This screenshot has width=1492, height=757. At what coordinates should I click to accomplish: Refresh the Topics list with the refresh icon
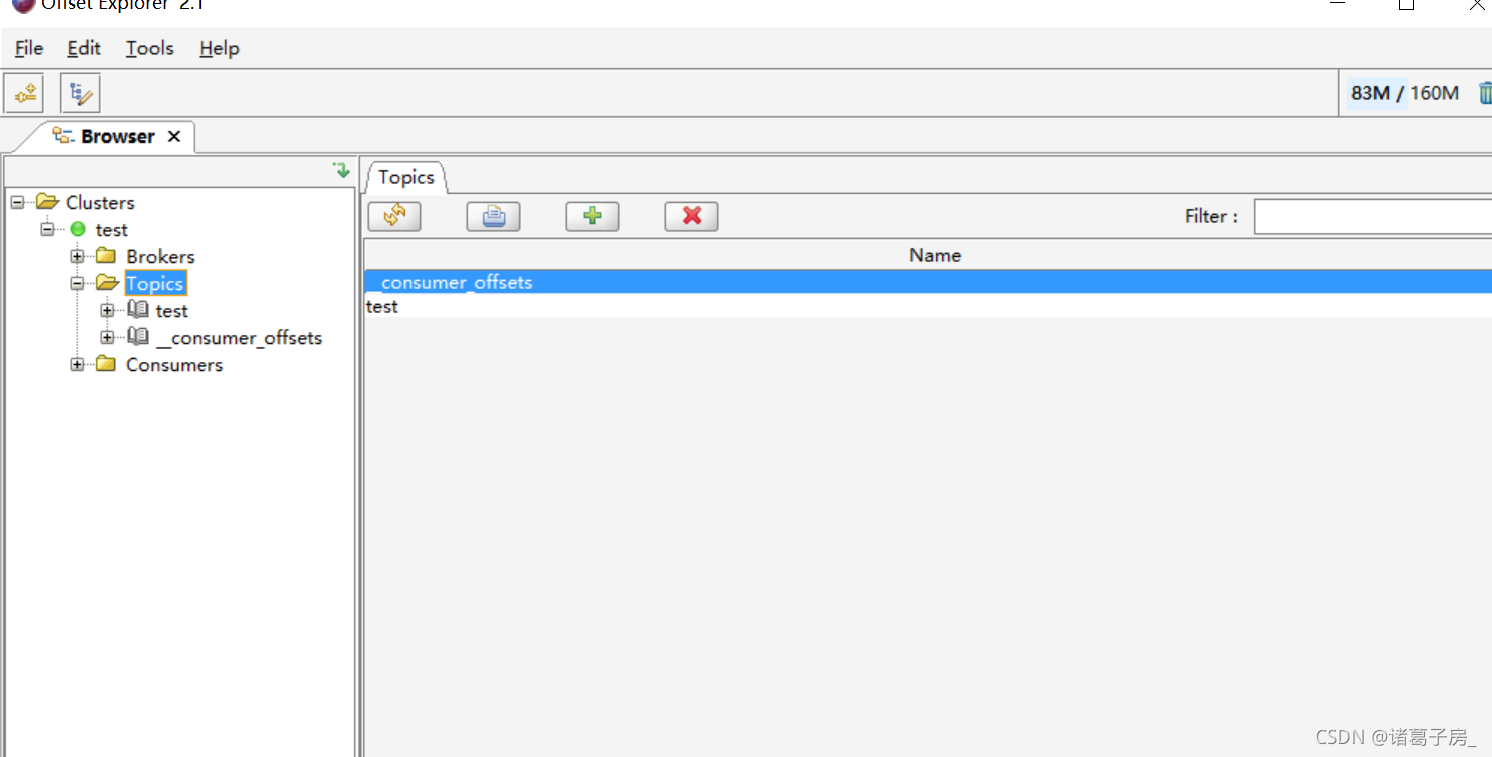[x=394, y=216]
